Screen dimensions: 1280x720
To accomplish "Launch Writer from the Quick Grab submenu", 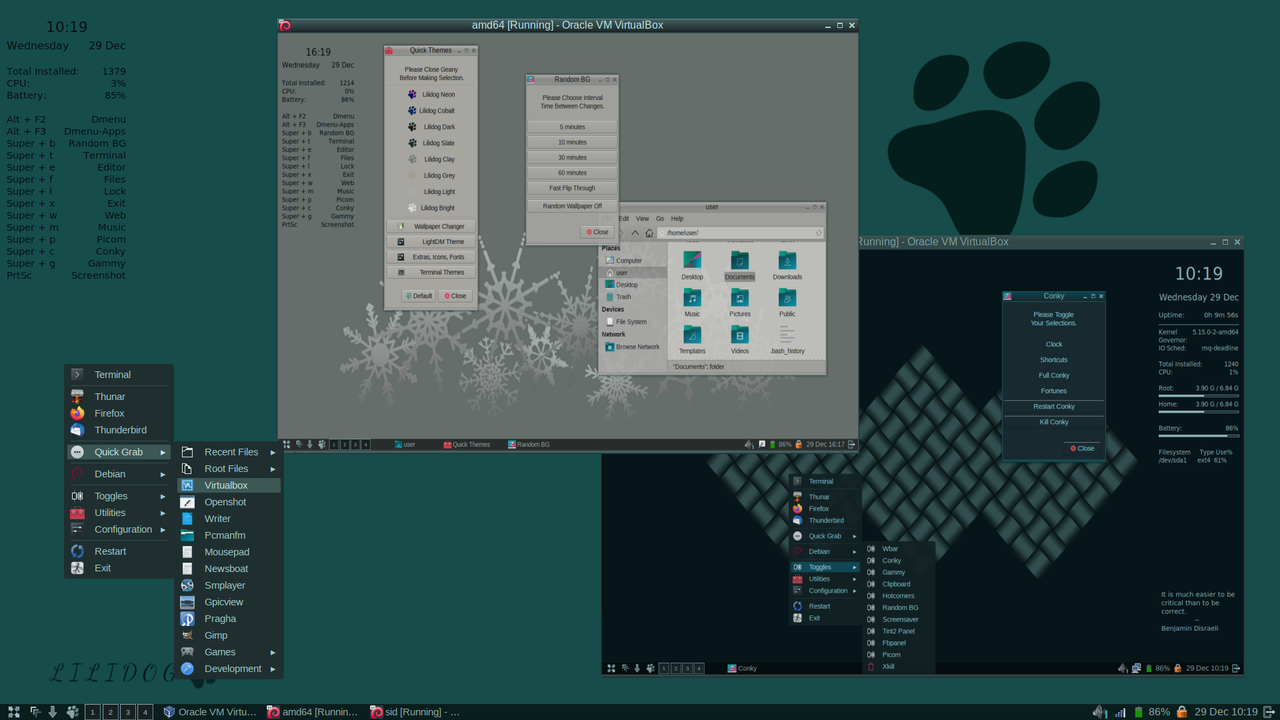I will (229, 519).
